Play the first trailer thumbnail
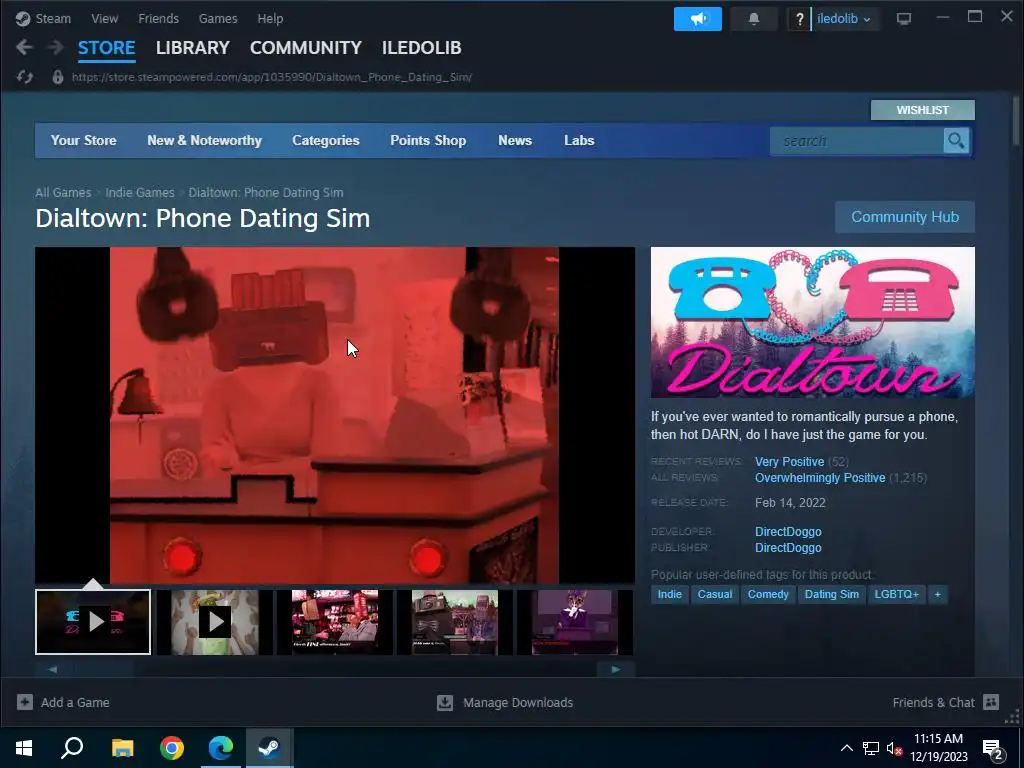This screenshot has height=768, width=1024. 93,622
